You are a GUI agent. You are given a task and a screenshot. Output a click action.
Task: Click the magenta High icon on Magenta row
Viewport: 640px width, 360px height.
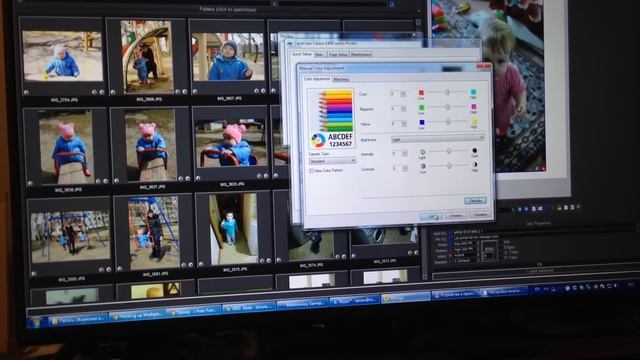[x=473, y=107]
